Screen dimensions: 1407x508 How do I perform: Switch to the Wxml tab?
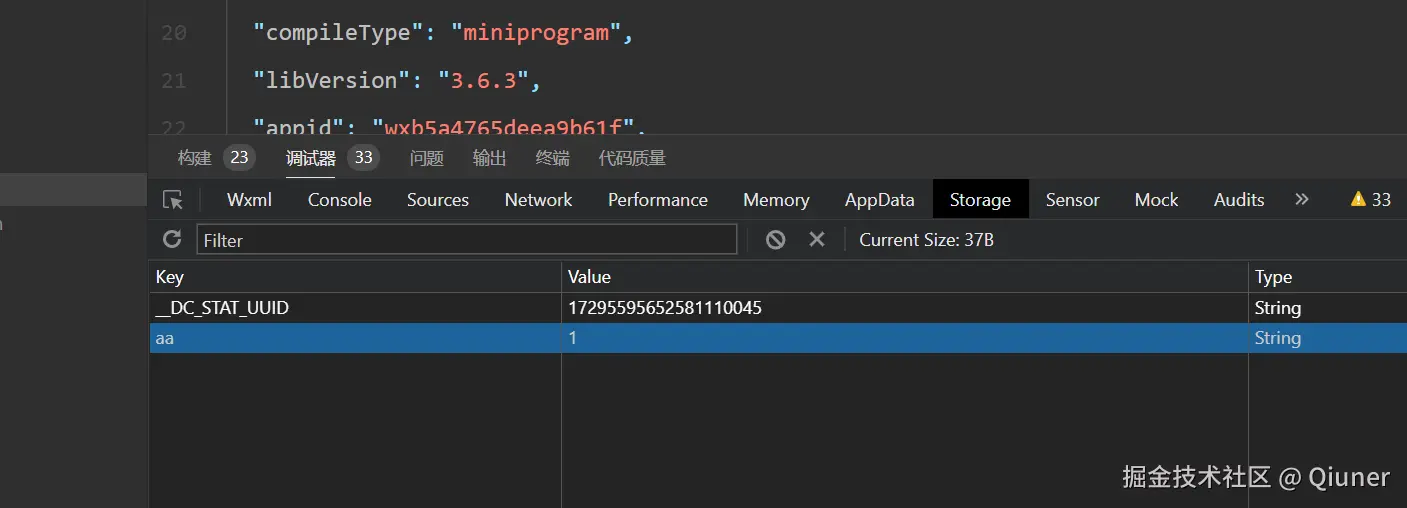pyautogui.click(x=249, y=200)
